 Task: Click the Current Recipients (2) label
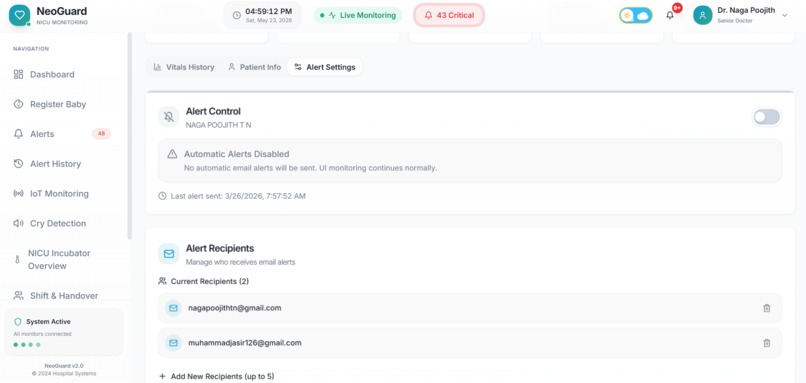tap(210, 281)
